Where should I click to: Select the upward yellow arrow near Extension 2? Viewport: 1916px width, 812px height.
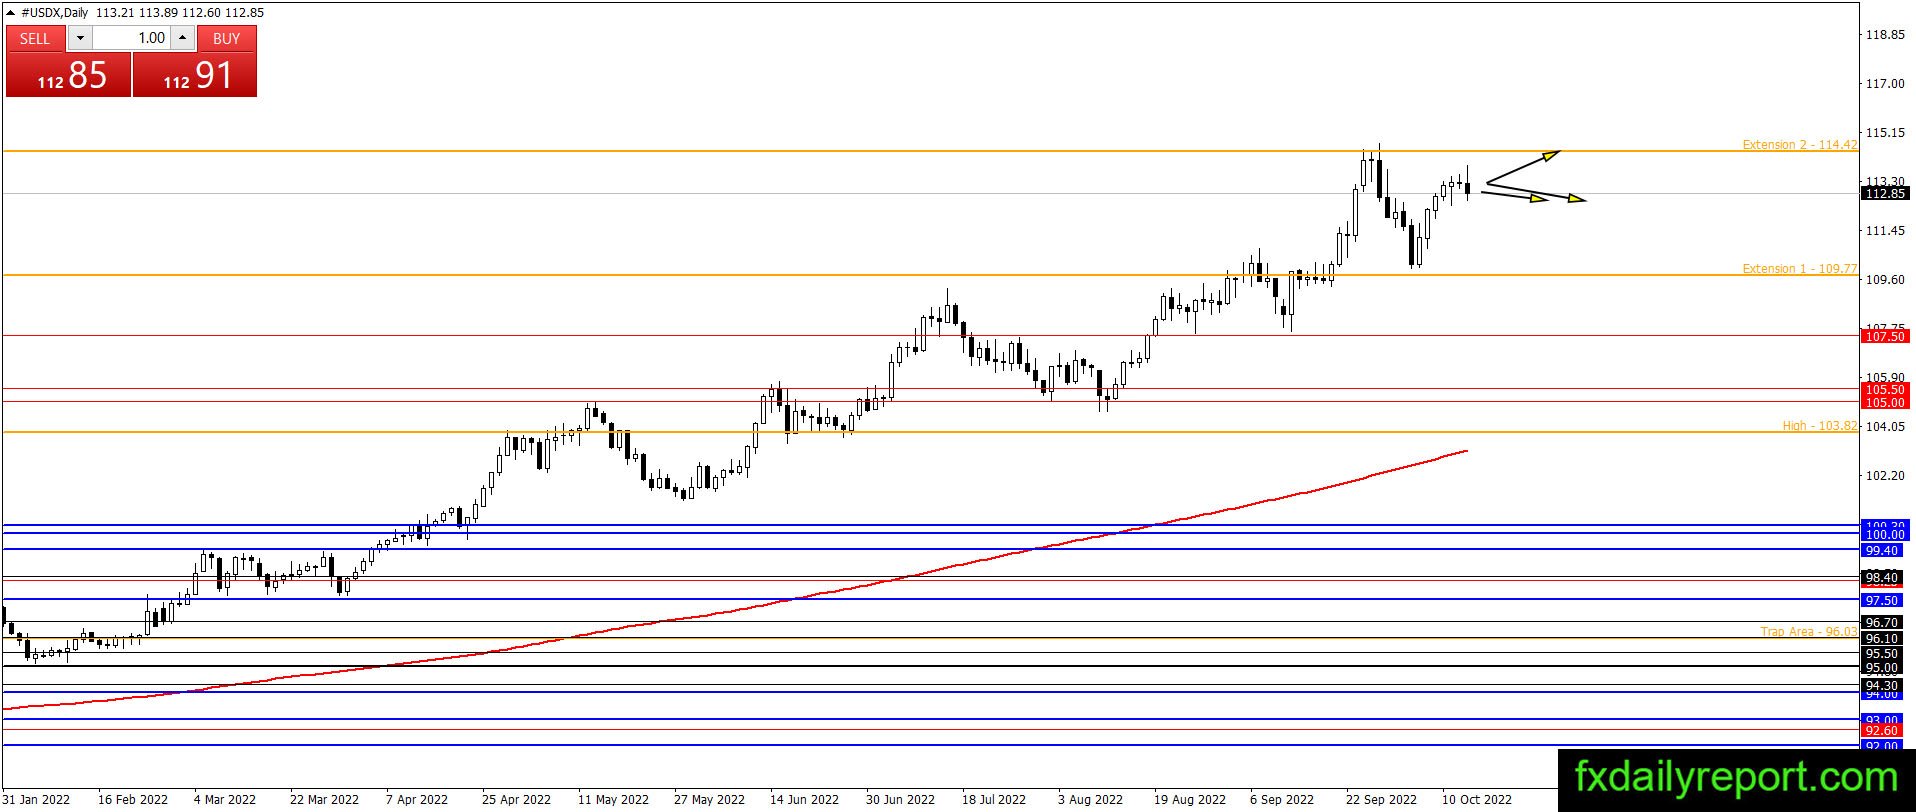(x=1523, y=167)
